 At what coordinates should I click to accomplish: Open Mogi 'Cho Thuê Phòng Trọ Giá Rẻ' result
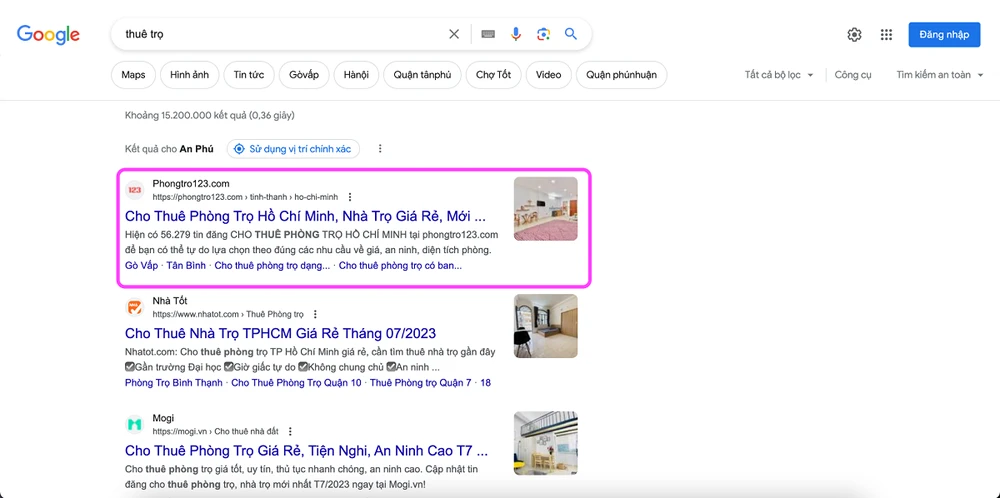click(x=306, y=450)
